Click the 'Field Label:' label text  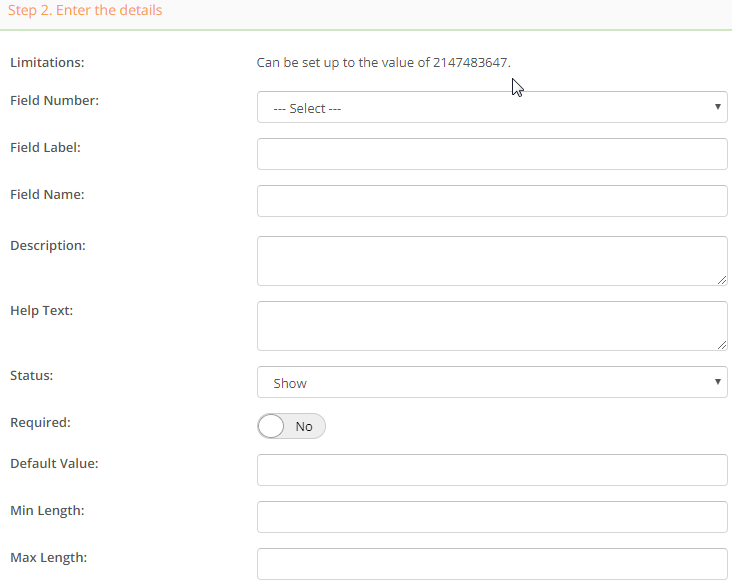pos(45,147)
